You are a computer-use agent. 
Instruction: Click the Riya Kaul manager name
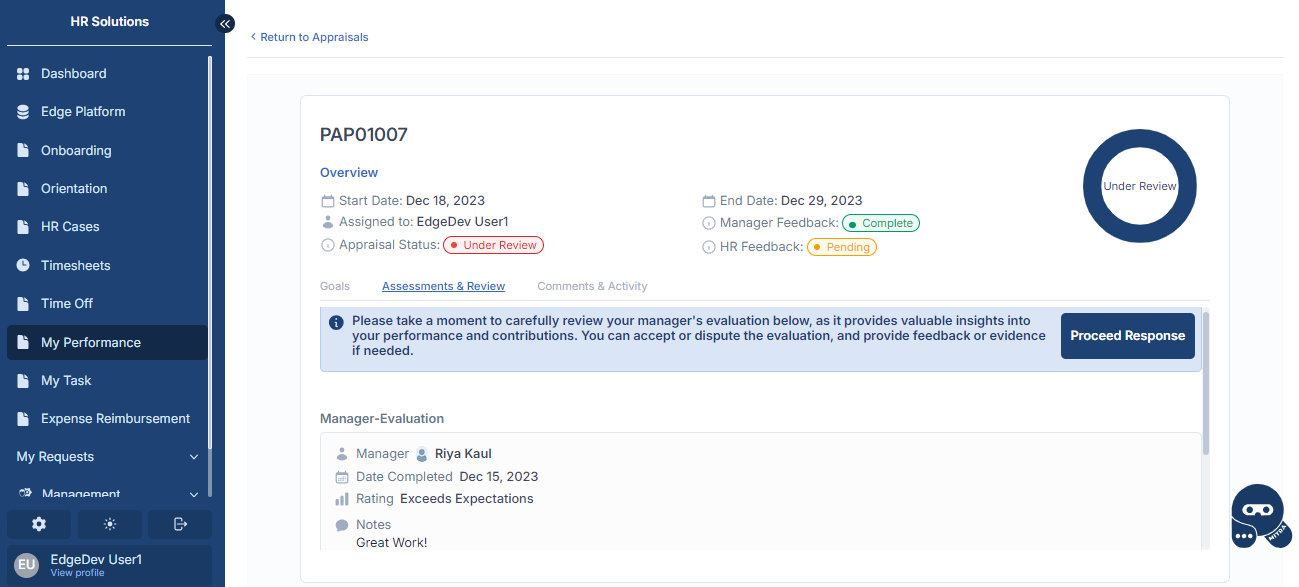(x=463, y=454)
